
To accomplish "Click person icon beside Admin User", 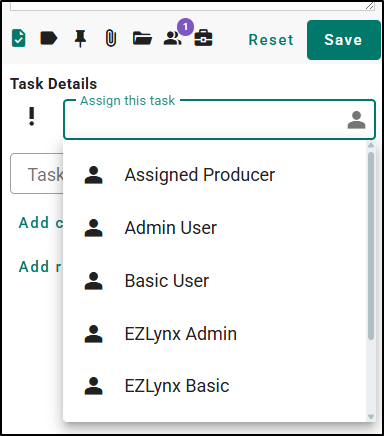I will click(x=94, y=228).
